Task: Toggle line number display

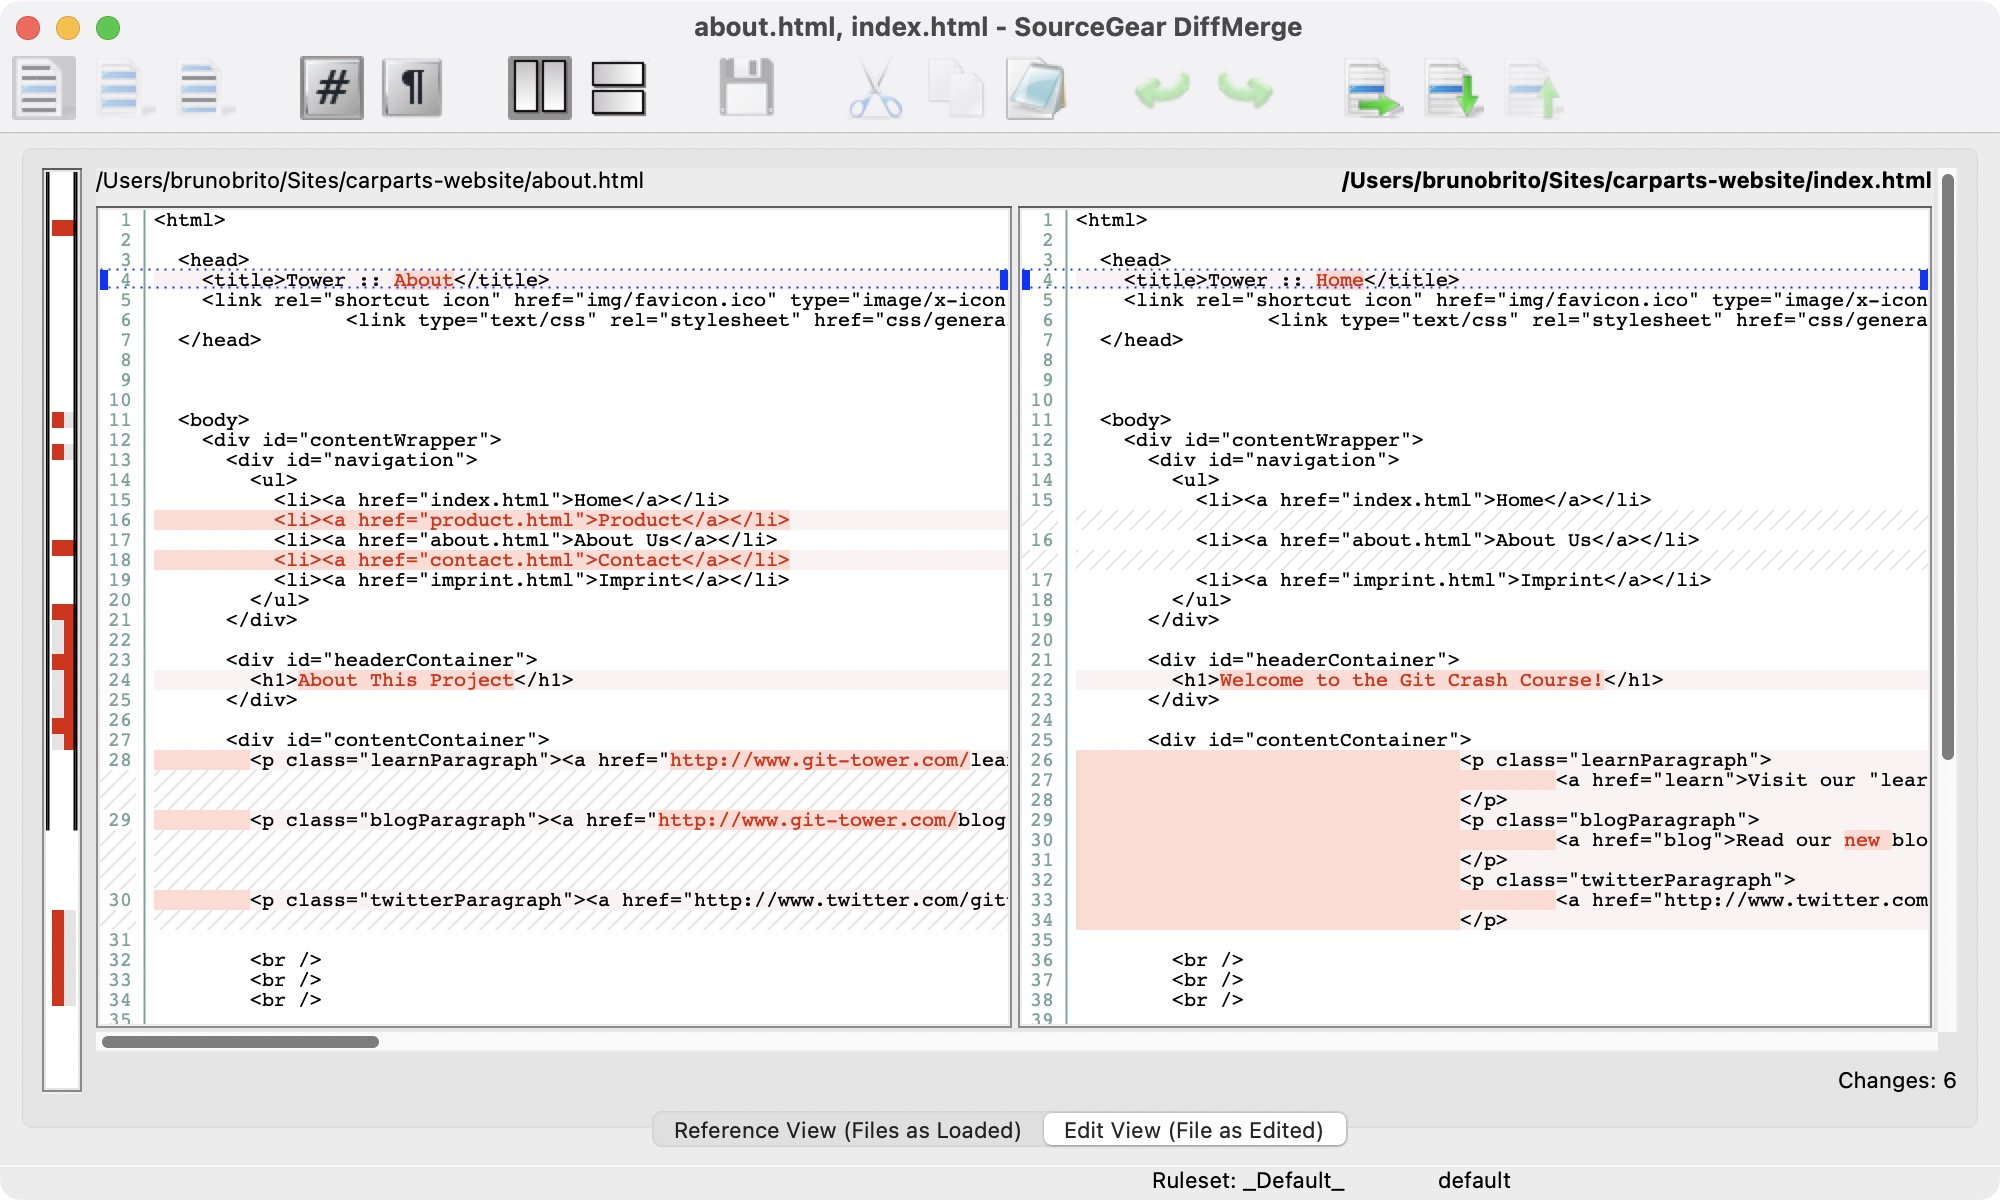Action: point(331,88)
